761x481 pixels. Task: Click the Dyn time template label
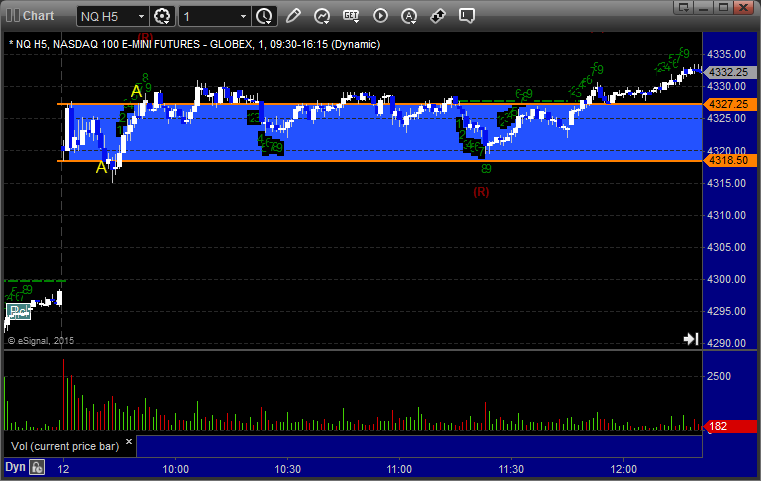(15, 467)
